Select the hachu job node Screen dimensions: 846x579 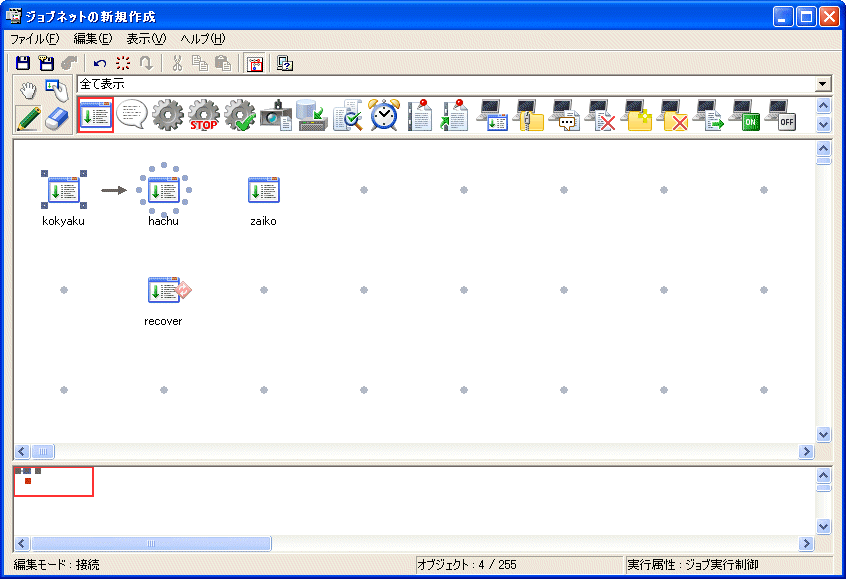(x=163, y=190)
